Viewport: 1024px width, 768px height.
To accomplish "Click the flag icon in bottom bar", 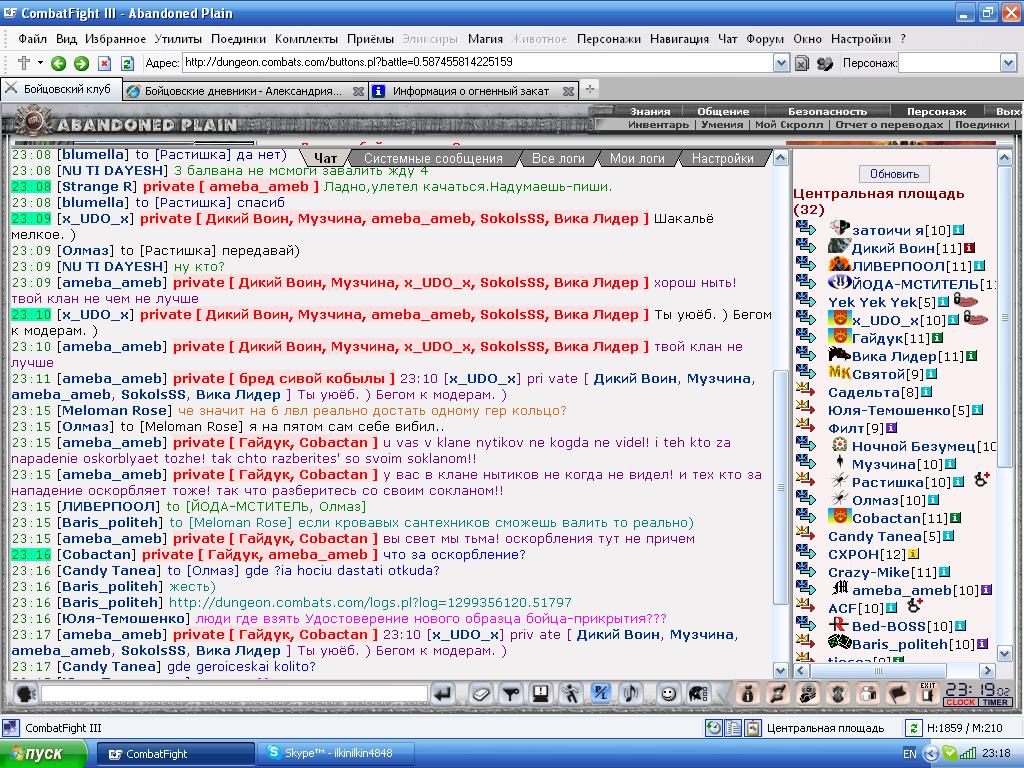I will pyautogui.click(x=898, y=694).
